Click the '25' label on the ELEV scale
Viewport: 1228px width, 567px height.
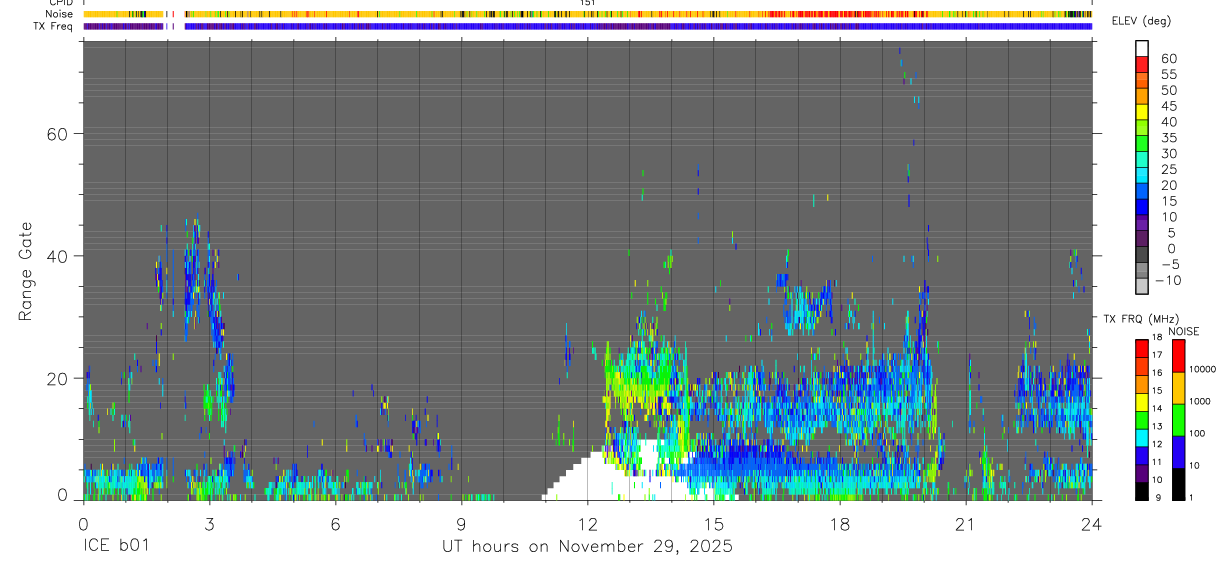pos(1168,169)
